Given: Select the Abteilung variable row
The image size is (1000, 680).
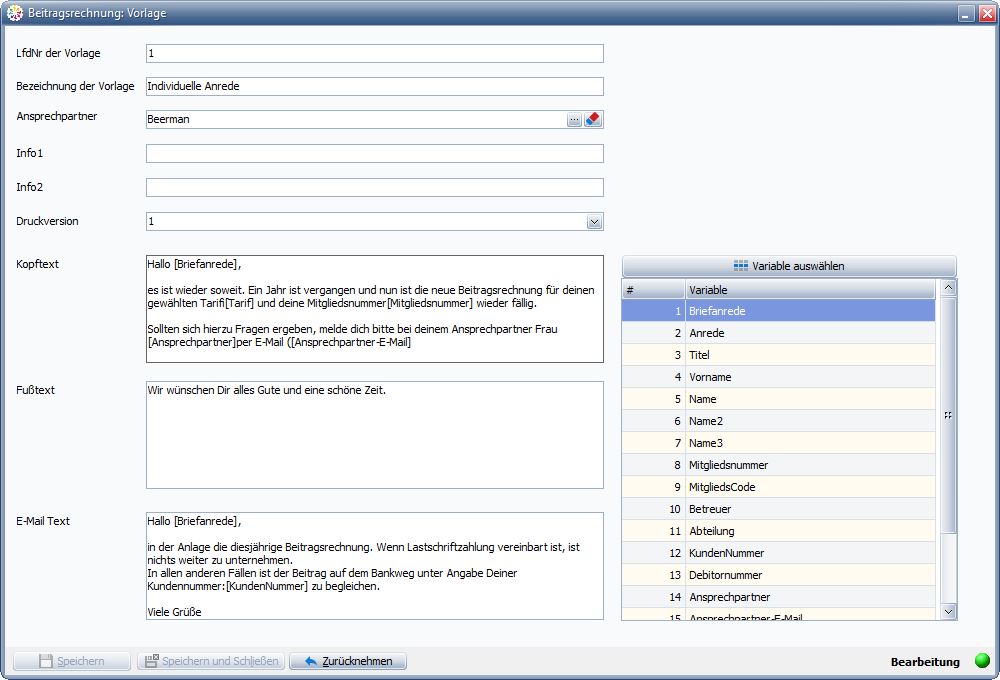Looking at the screenshot, I should 779,531.
